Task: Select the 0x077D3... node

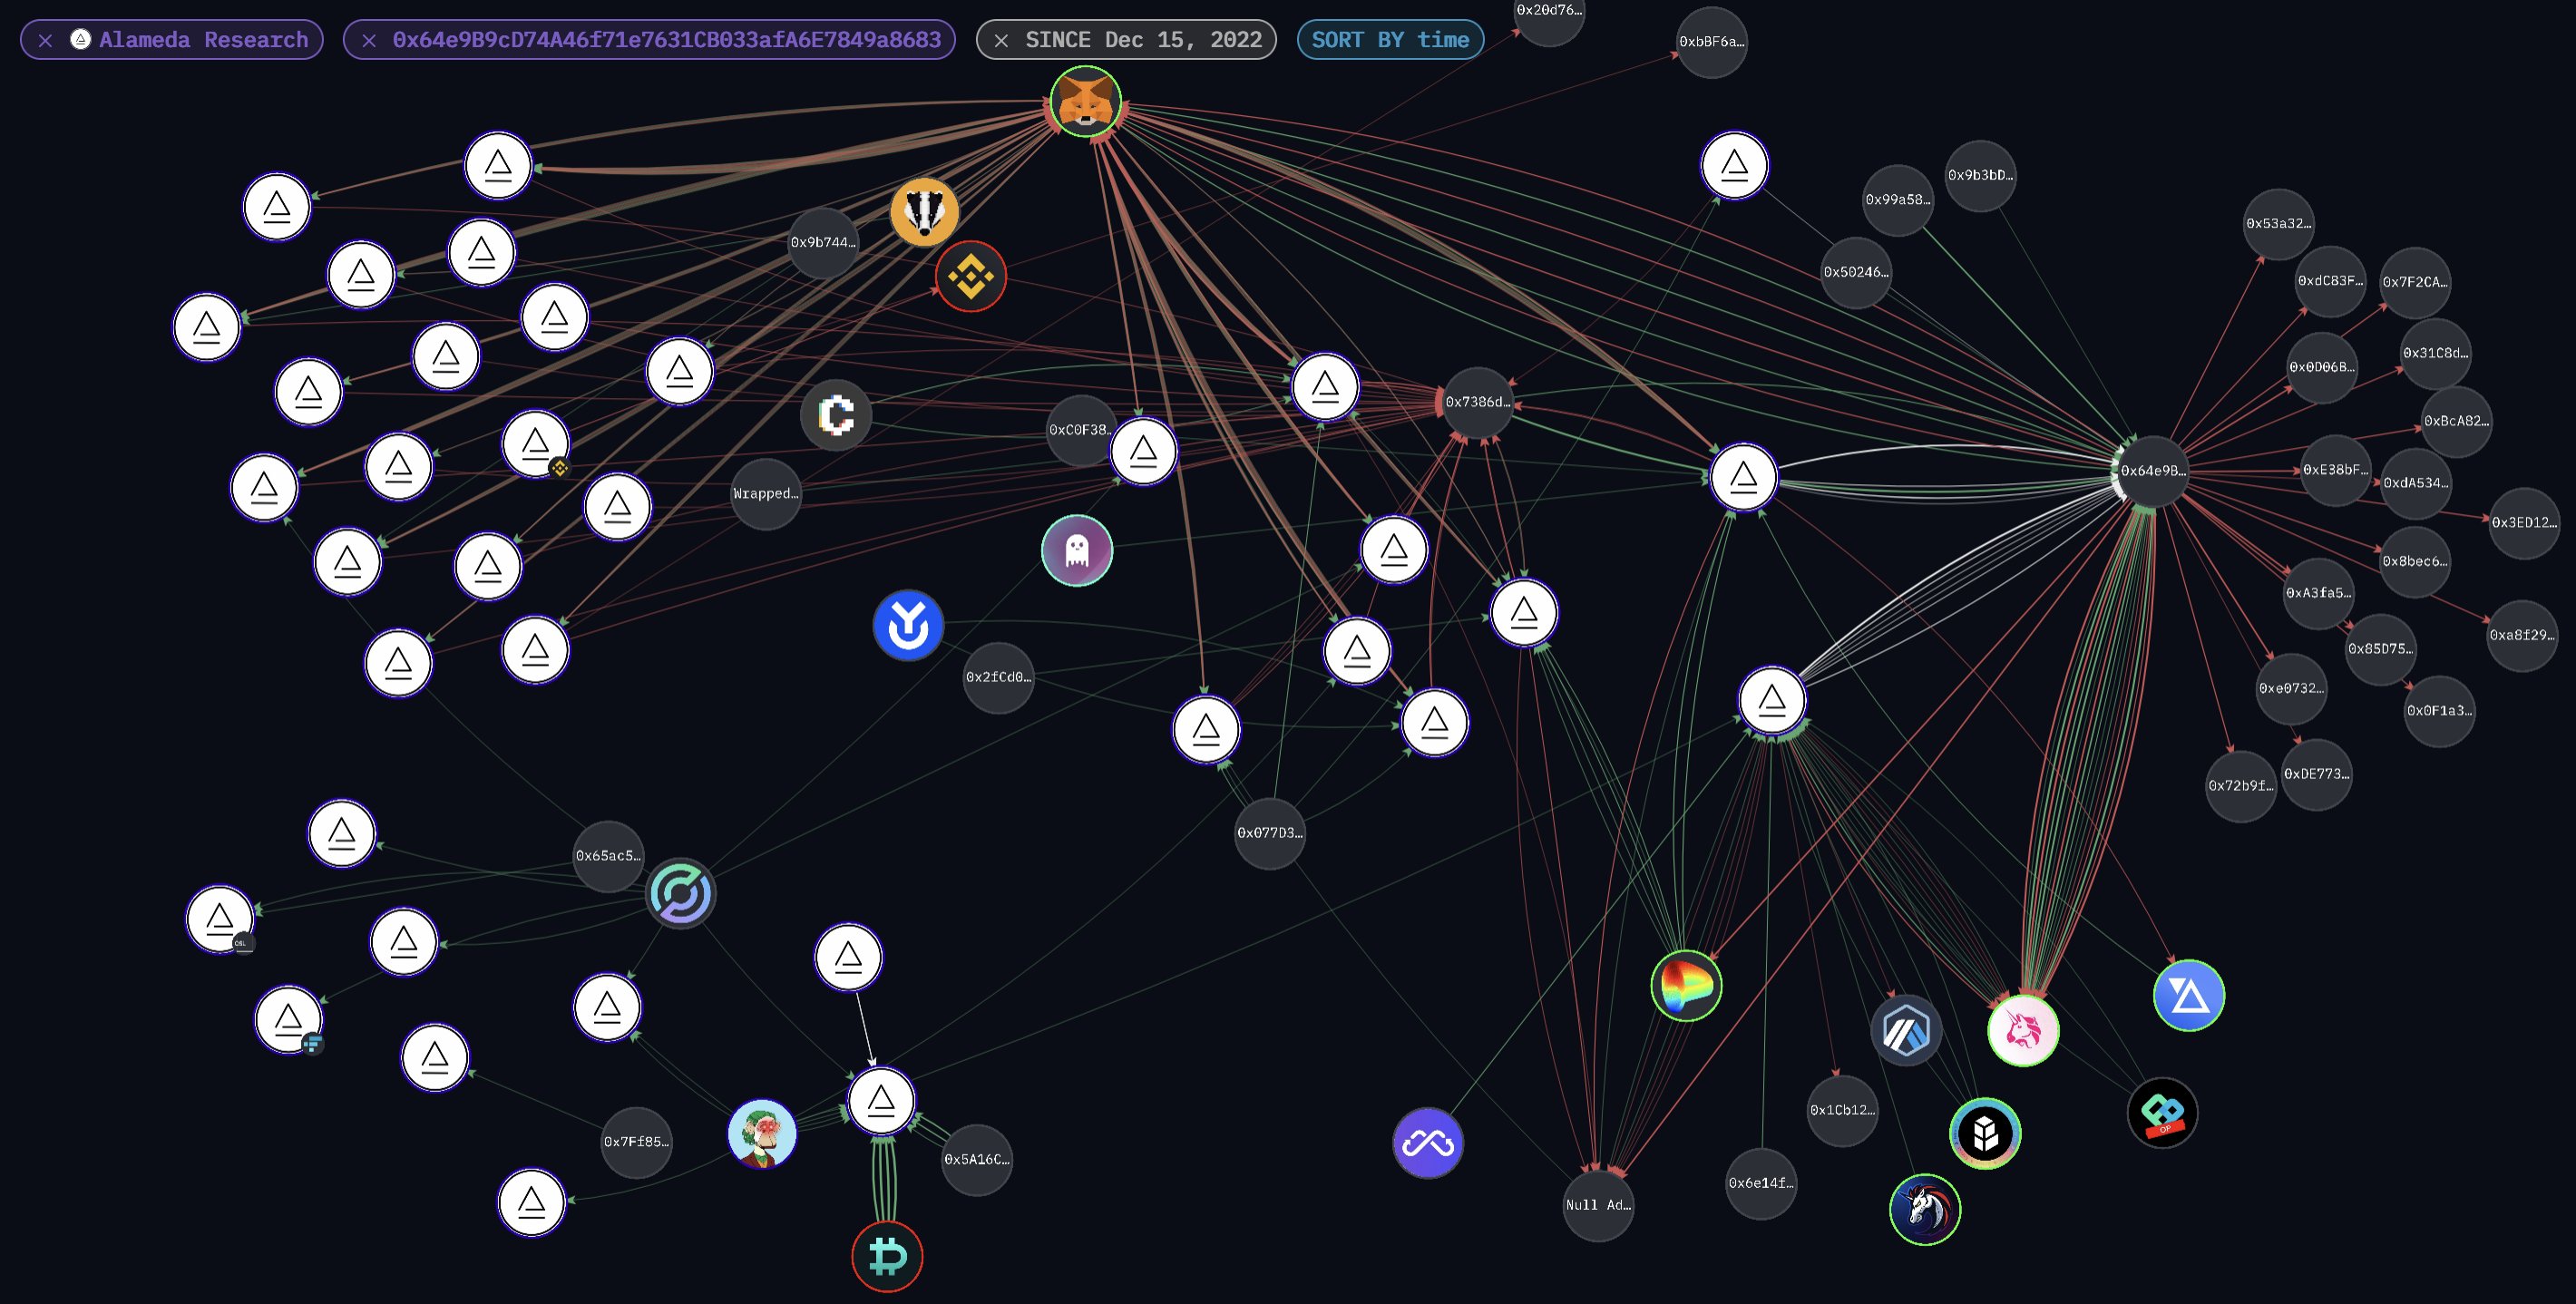Action: point(1270,833)
